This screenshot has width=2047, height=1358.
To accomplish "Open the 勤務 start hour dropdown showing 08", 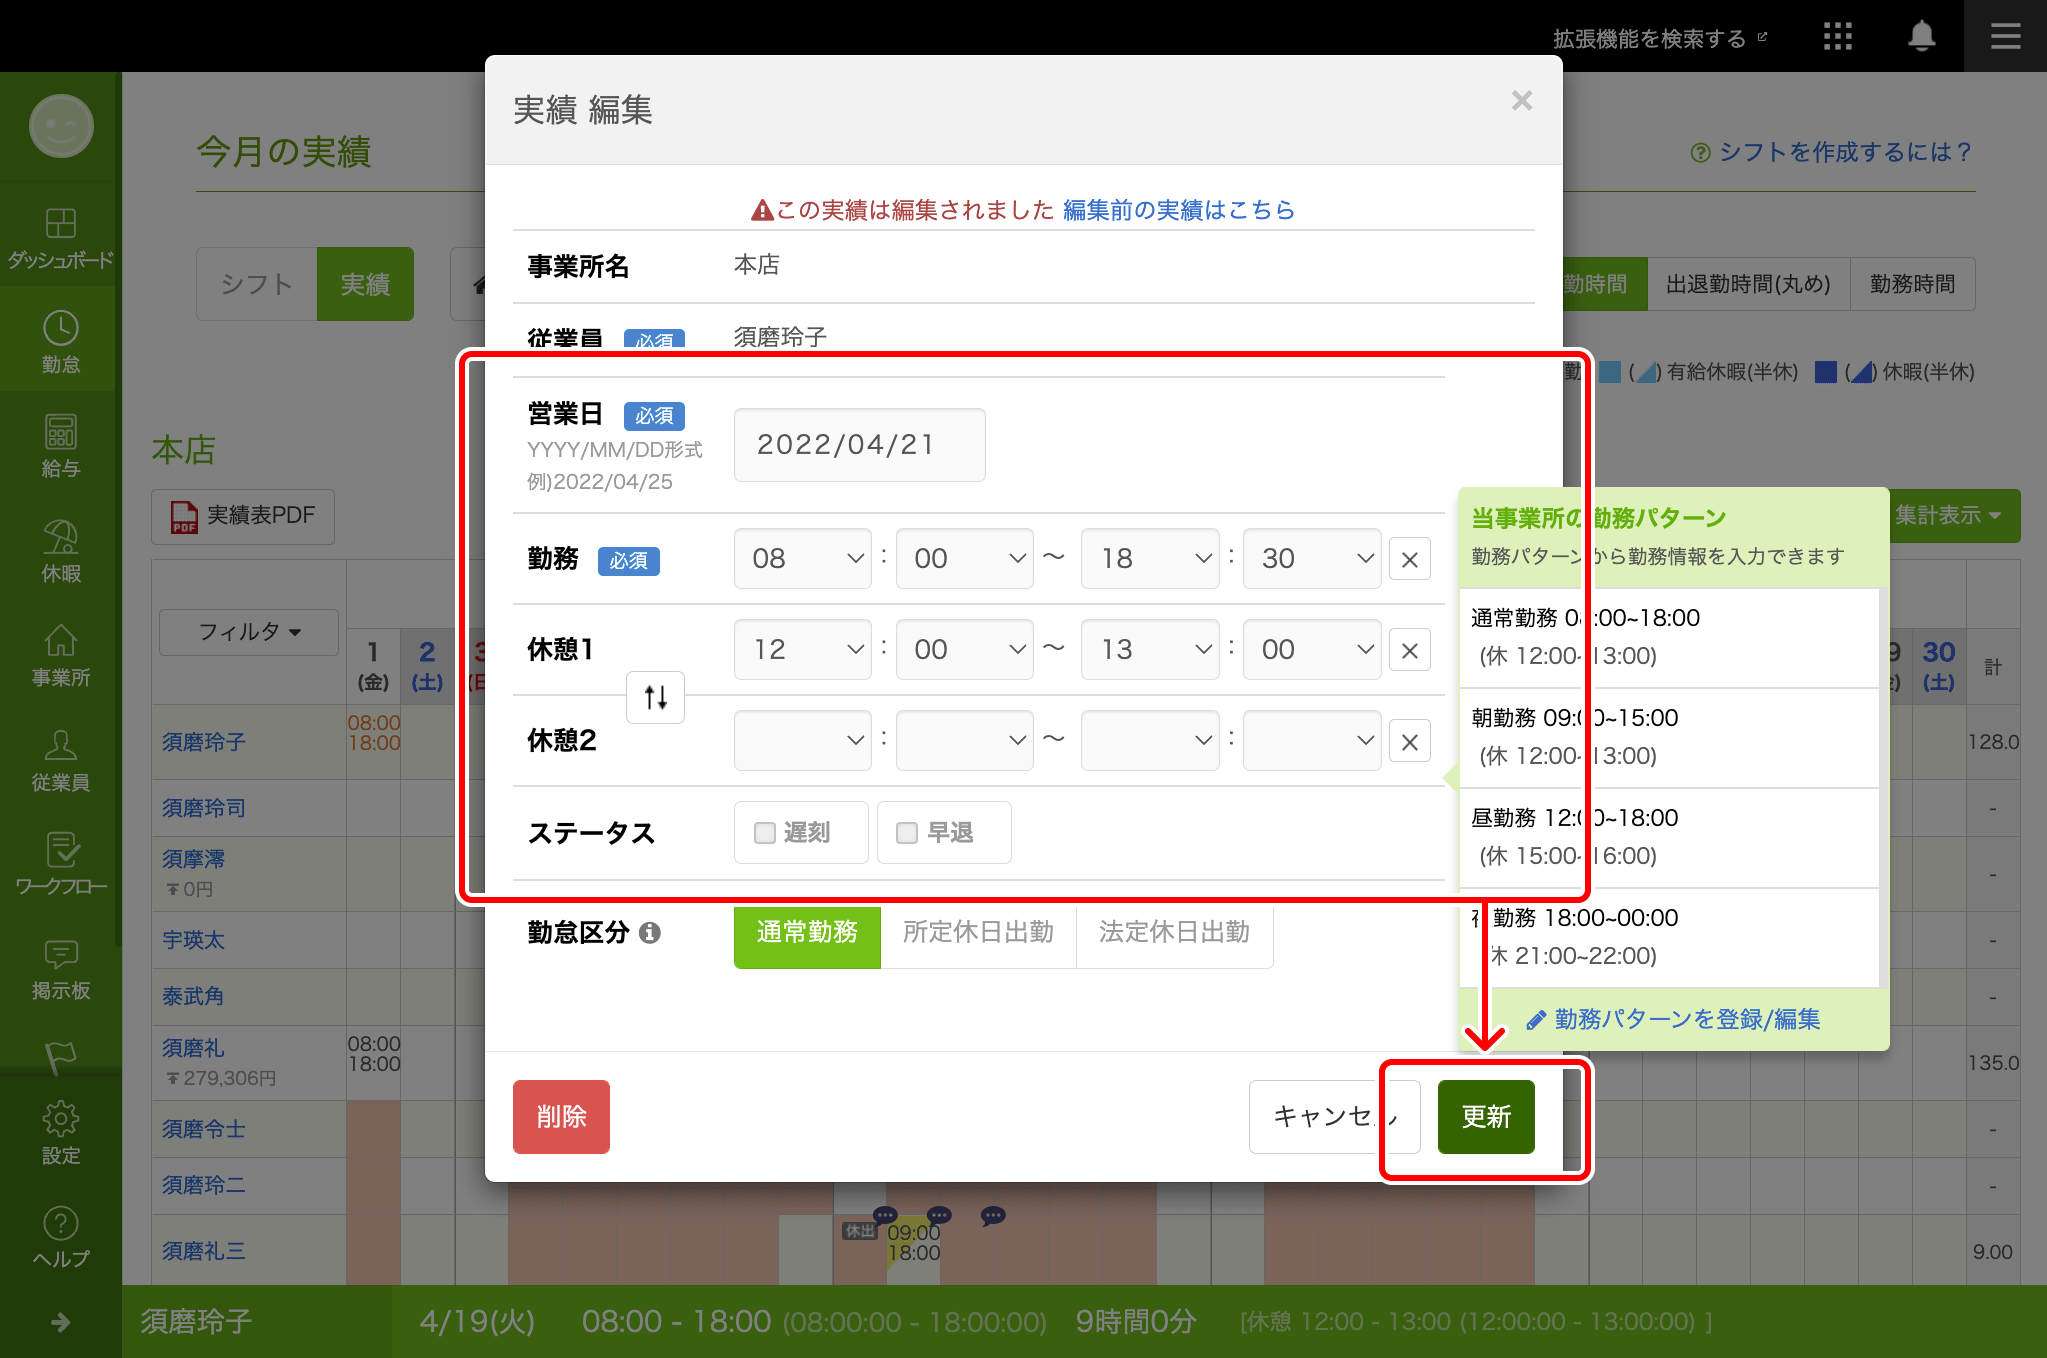I will click(x=802, y=559).
